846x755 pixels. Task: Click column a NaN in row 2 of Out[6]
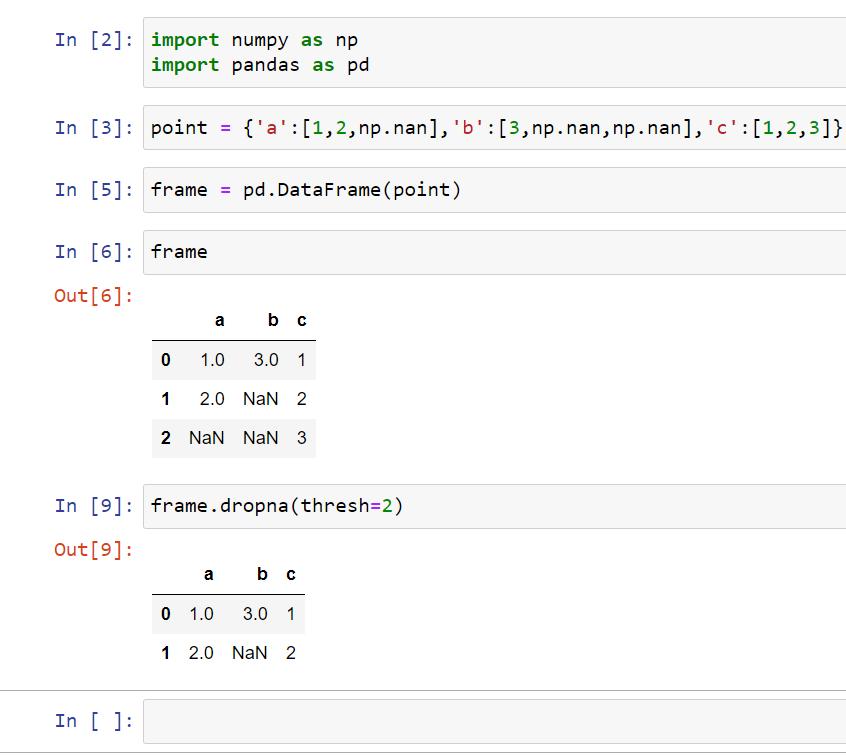pos(207,438)
